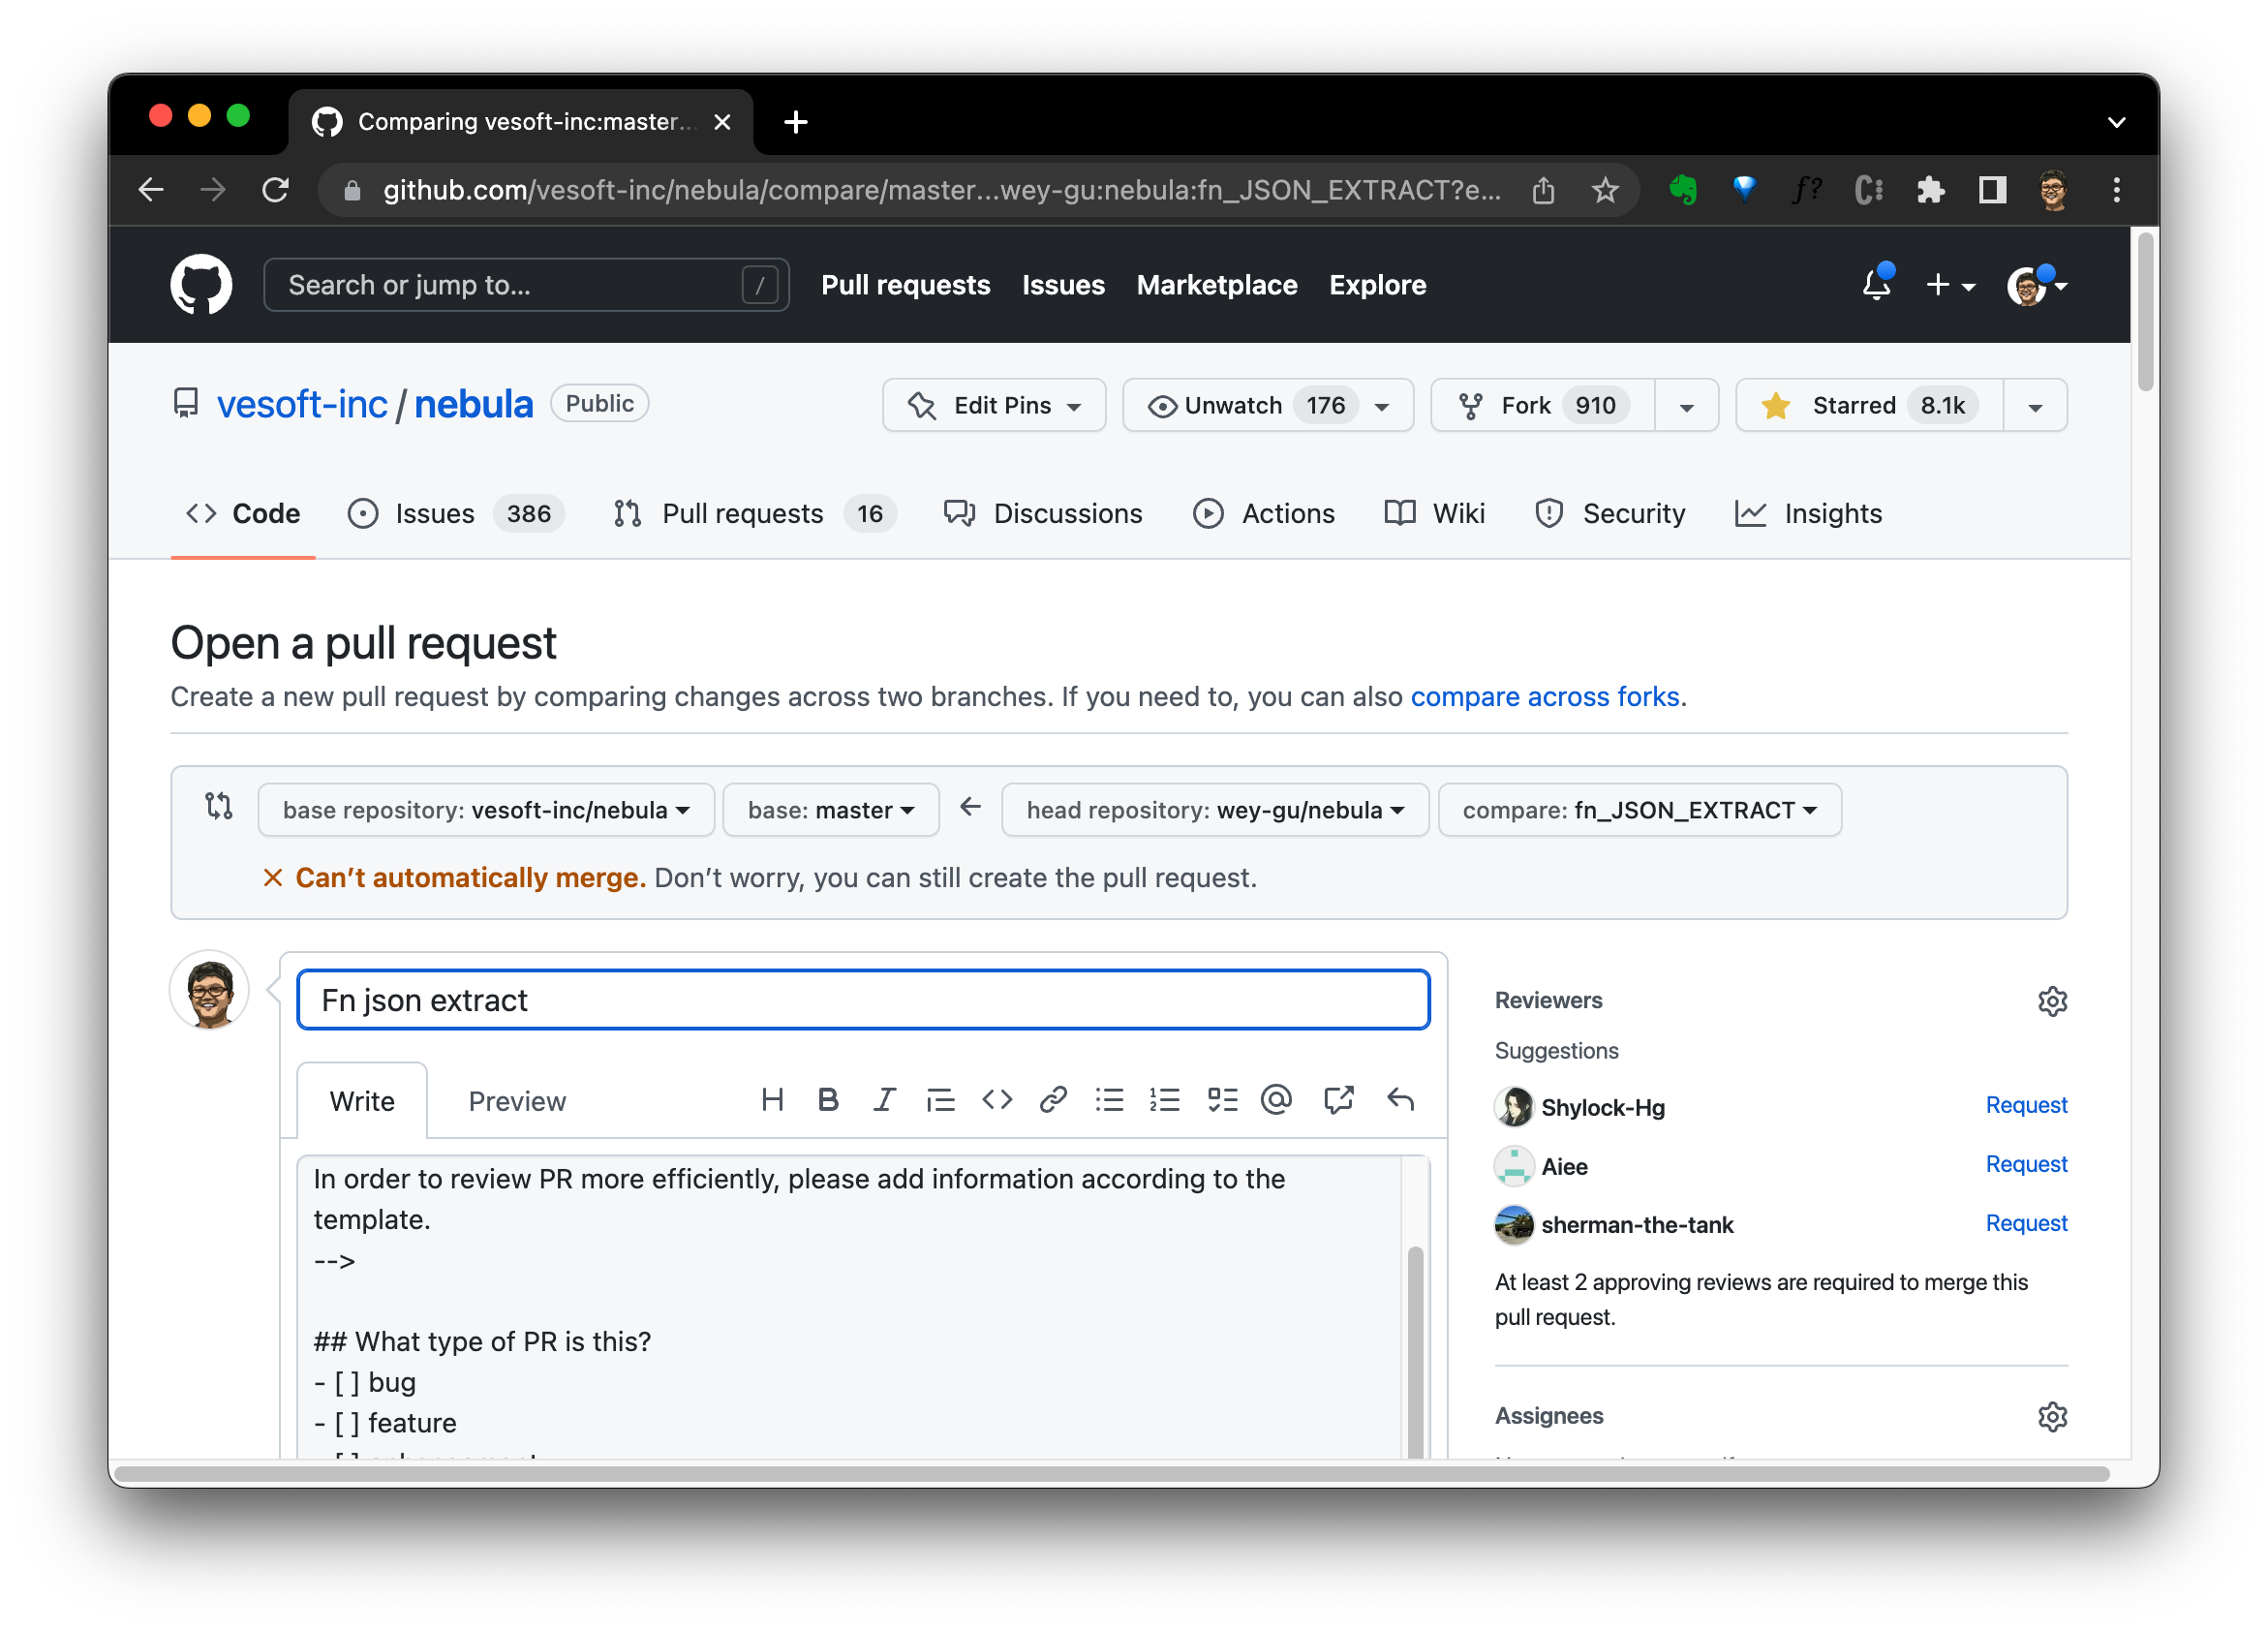Open the nebula repository link
Screen dimensions: 2268x1631
[473, 404]
